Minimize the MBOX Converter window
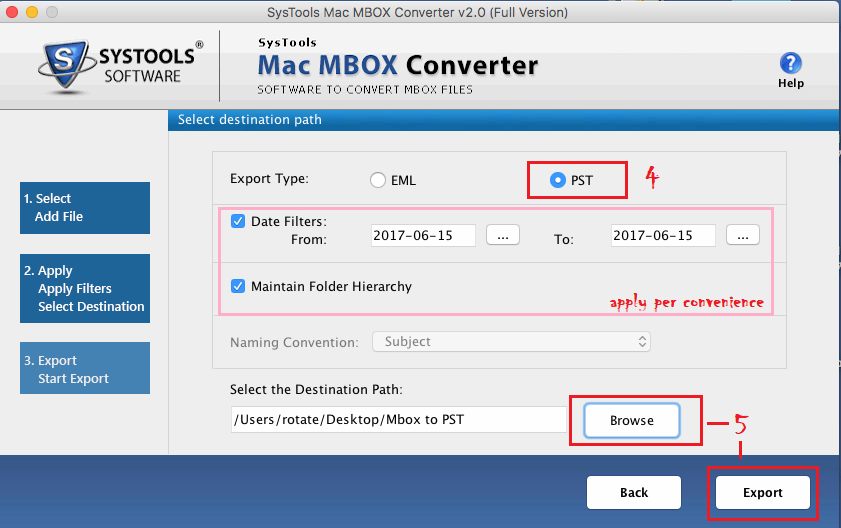Screen dimensions: 841x528 click(x=32, y=12)
